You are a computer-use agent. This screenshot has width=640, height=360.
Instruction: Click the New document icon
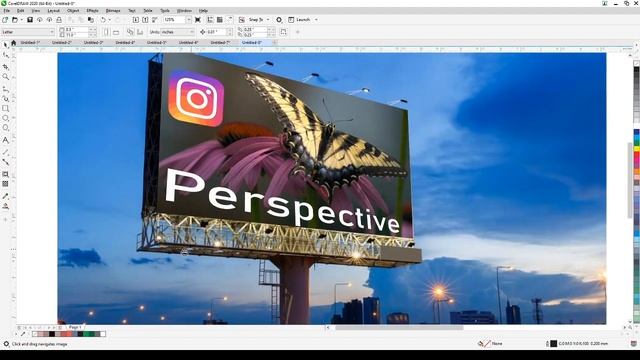tap(5, 20)
